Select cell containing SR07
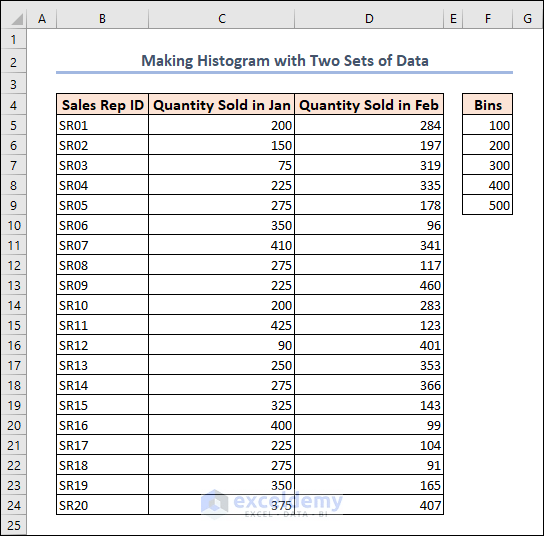This screenshot has height=536, width=544. [102, 245]
